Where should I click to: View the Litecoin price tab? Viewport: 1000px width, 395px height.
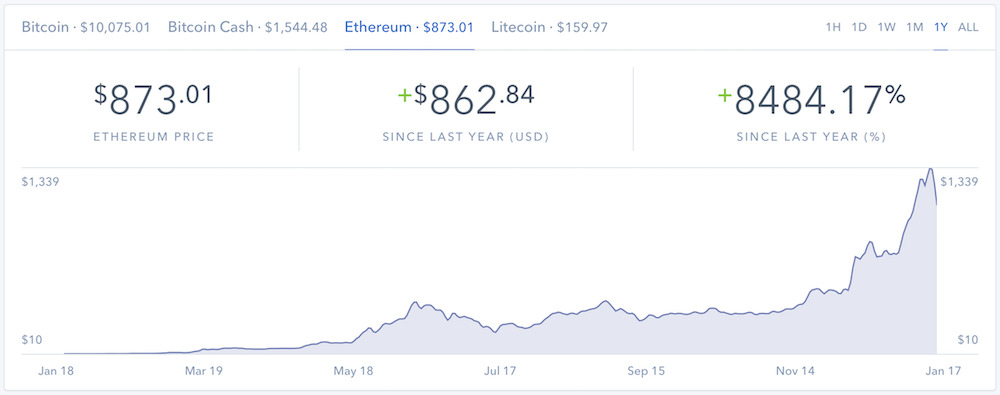click(549, 27)
